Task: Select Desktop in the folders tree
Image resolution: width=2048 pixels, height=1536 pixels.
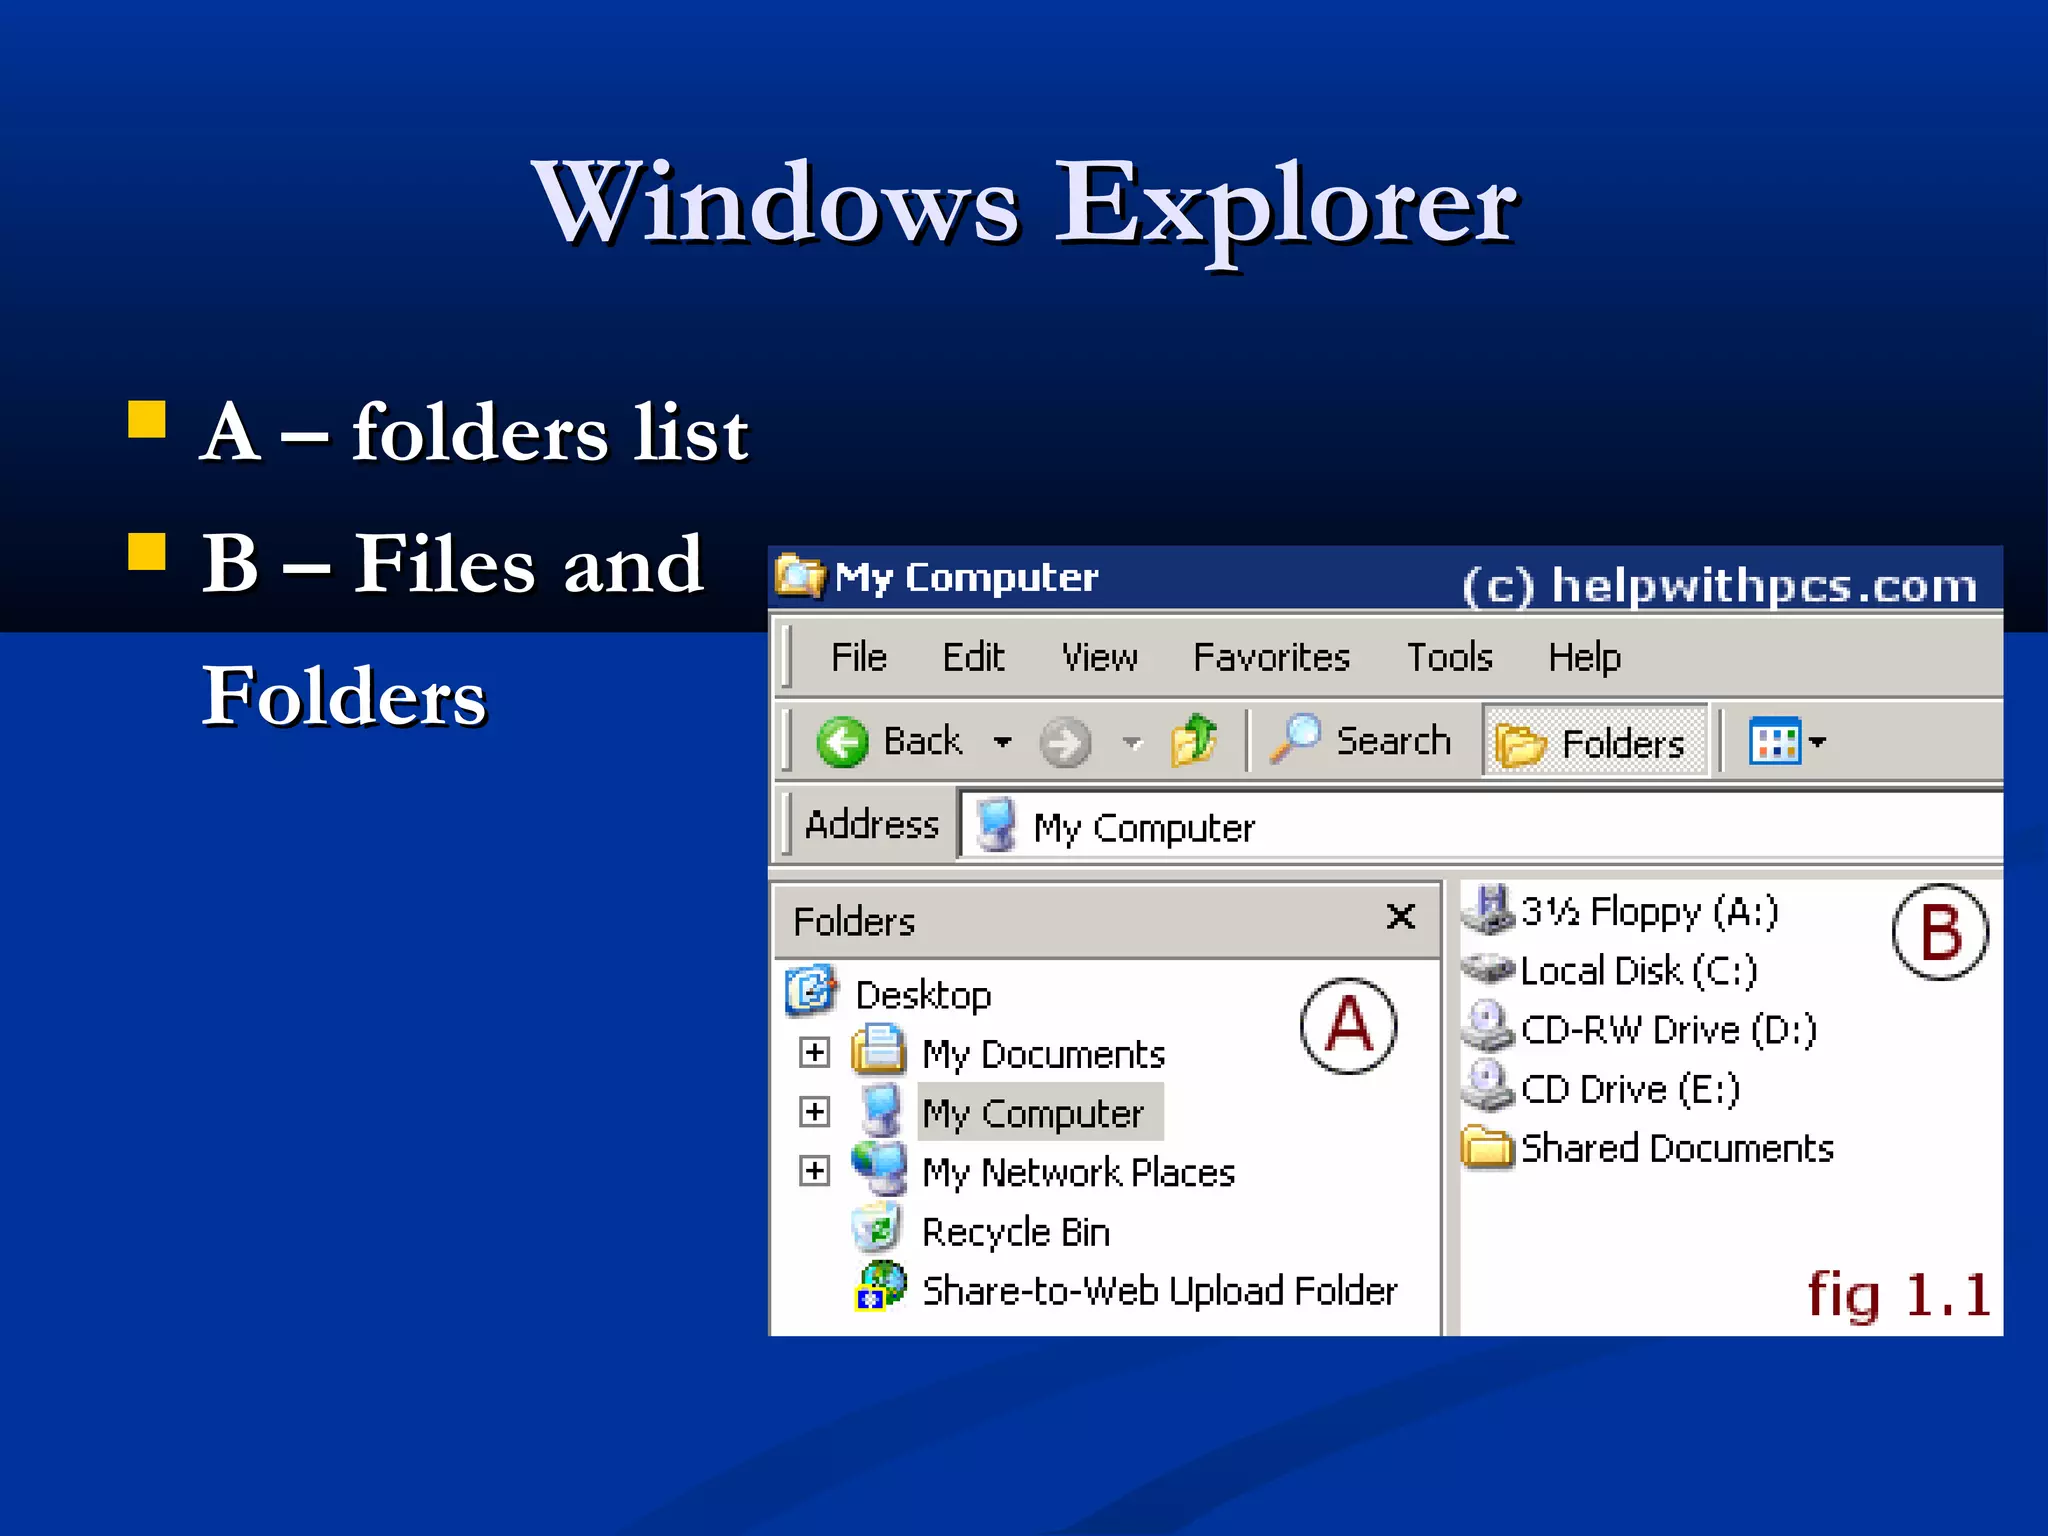Action: [923, 995]
